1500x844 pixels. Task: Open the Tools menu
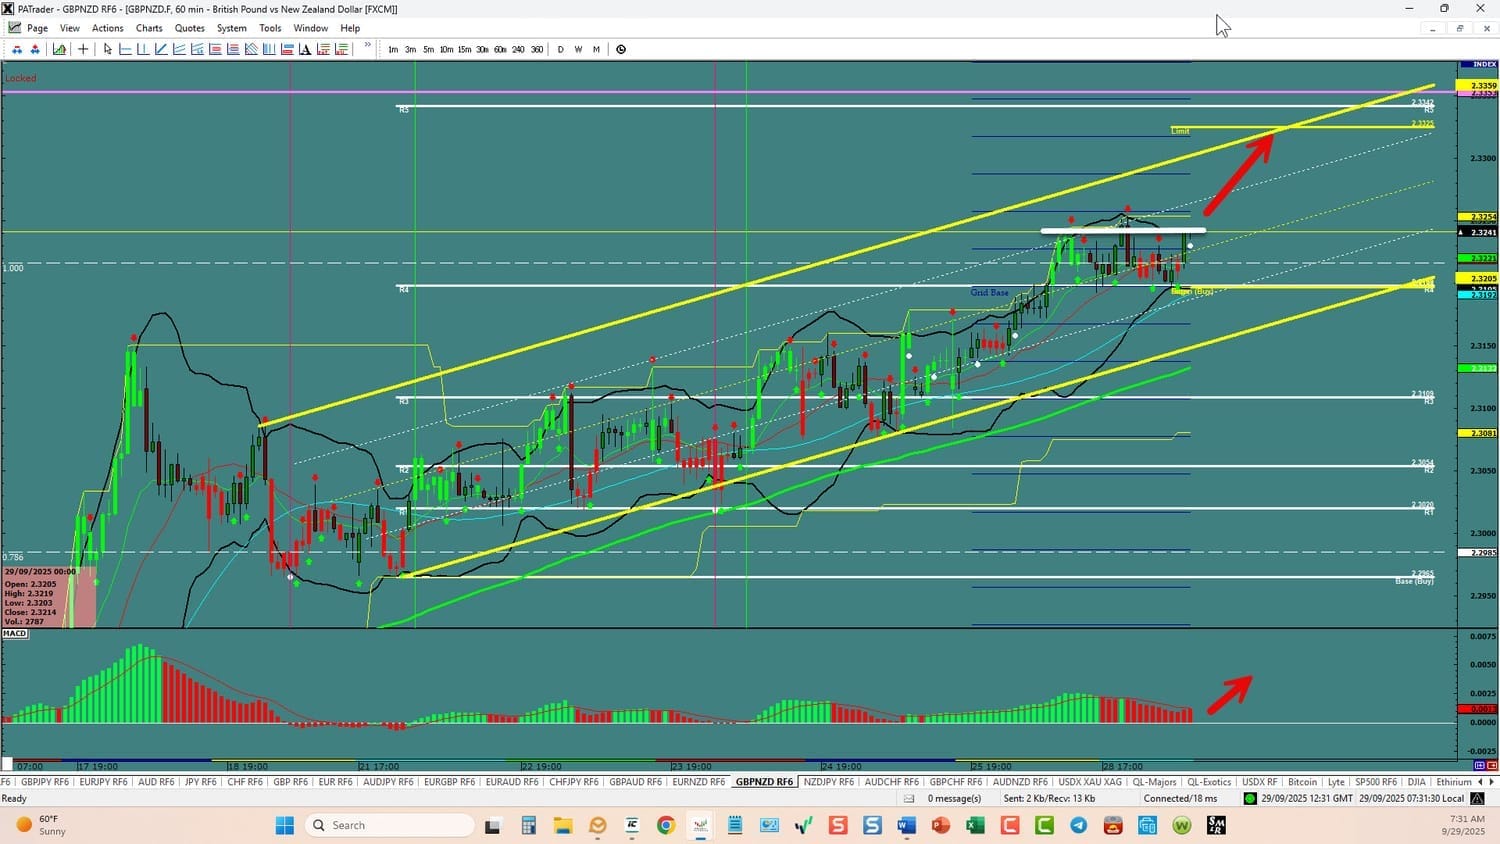270,28
